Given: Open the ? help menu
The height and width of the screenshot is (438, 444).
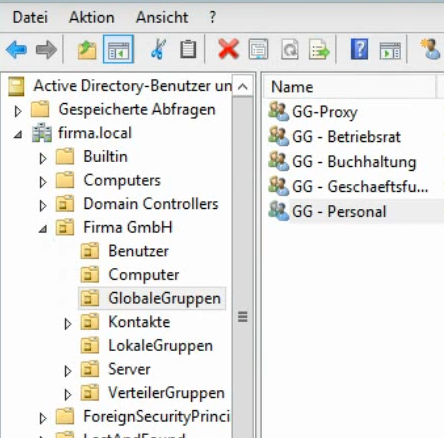Looking at the screenshot, I should [x=213, y=17].
